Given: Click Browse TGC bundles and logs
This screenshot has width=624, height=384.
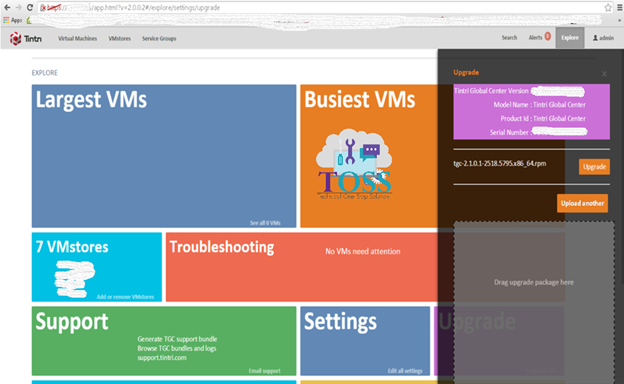Looking at the screenshot, I should (x=177, y=348).
